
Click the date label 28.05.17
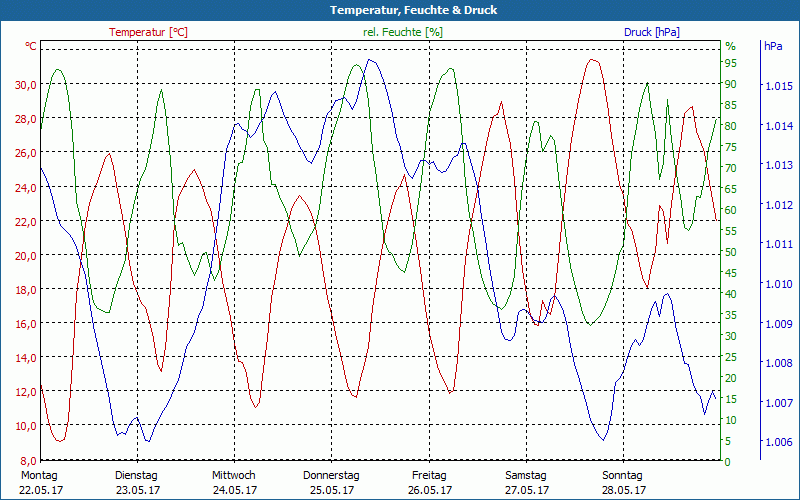coord(622,490)
